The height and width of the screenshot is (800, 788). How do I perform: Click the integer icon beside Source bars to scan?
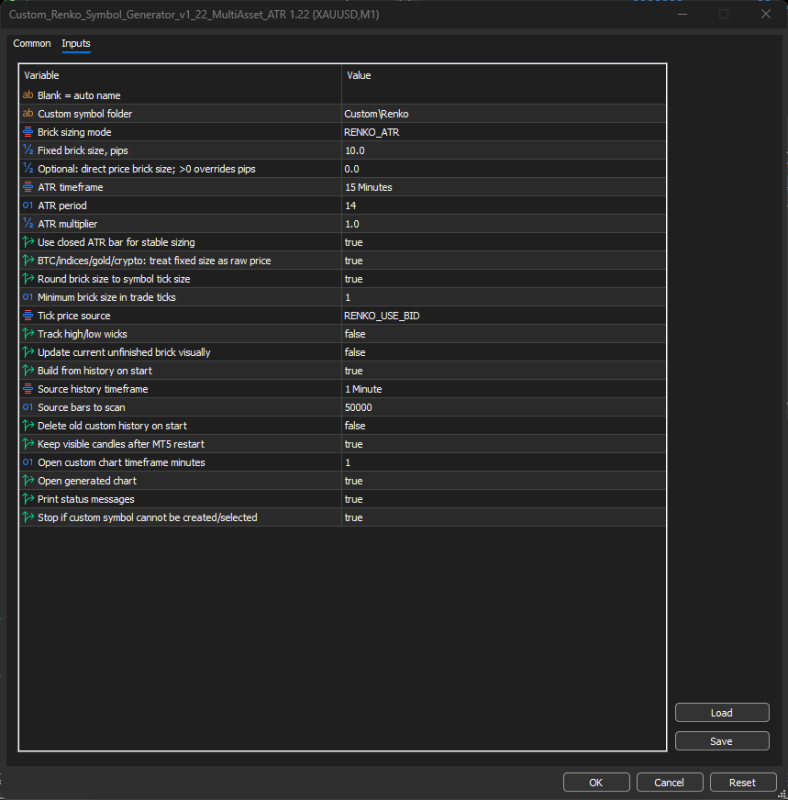tap(28, 407)
